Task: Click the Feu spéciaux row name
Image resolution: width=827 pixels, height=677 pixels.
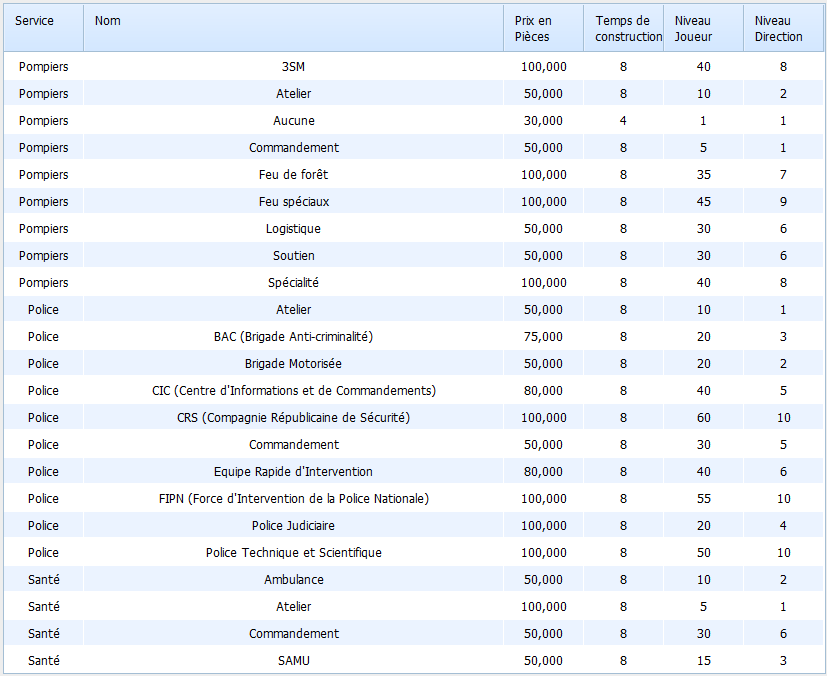Action: point(294,202)
